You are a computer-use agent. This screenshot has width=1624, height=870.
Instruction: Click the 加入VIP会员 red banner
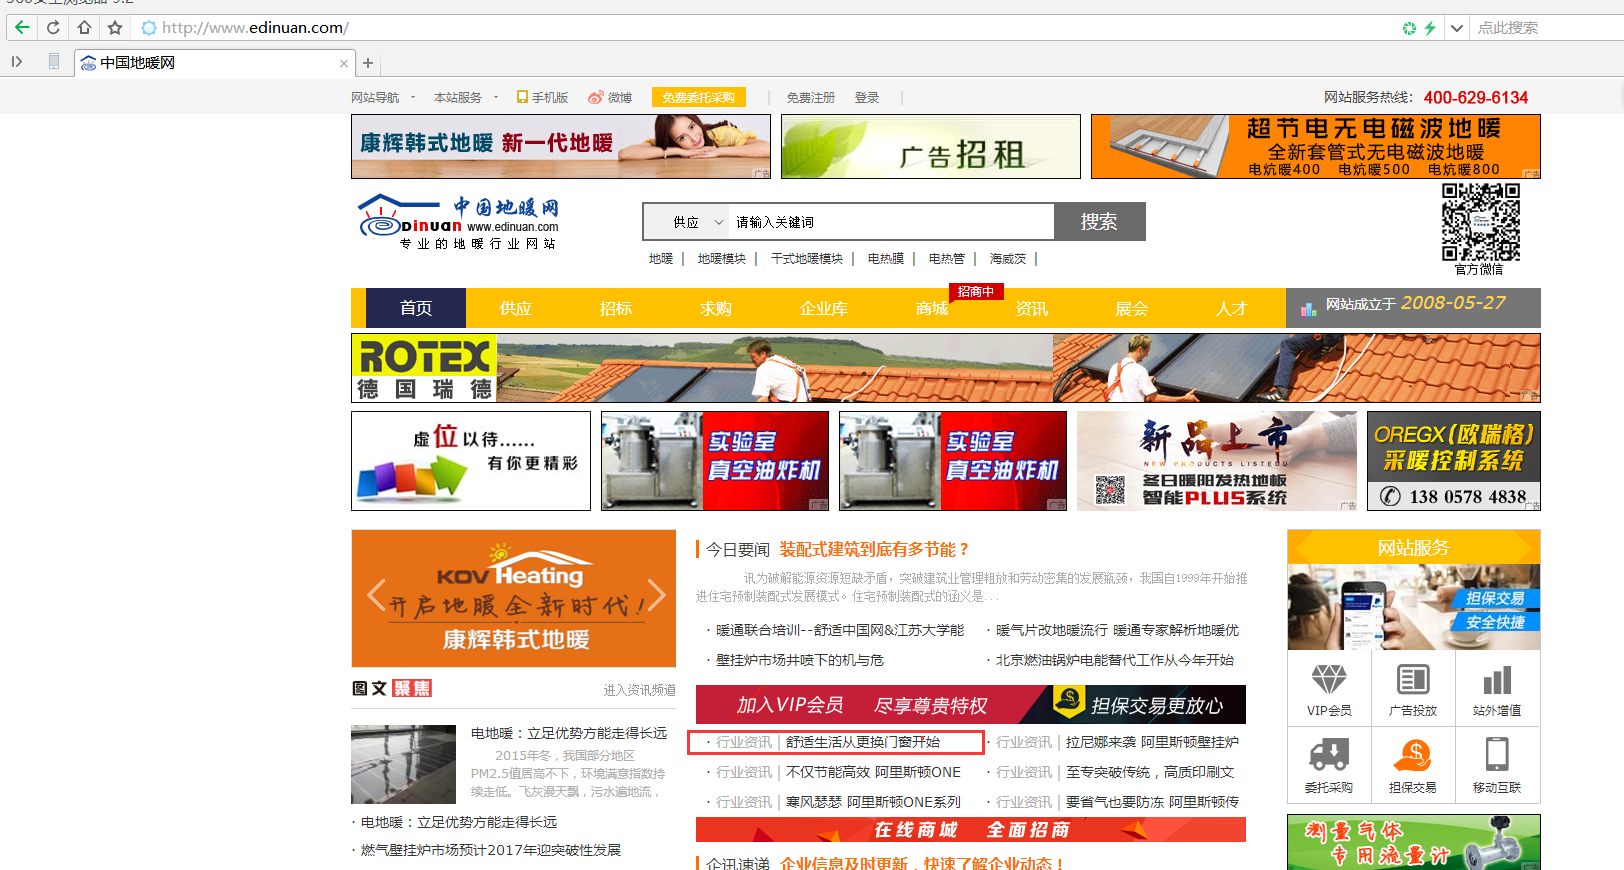[971, 704]
